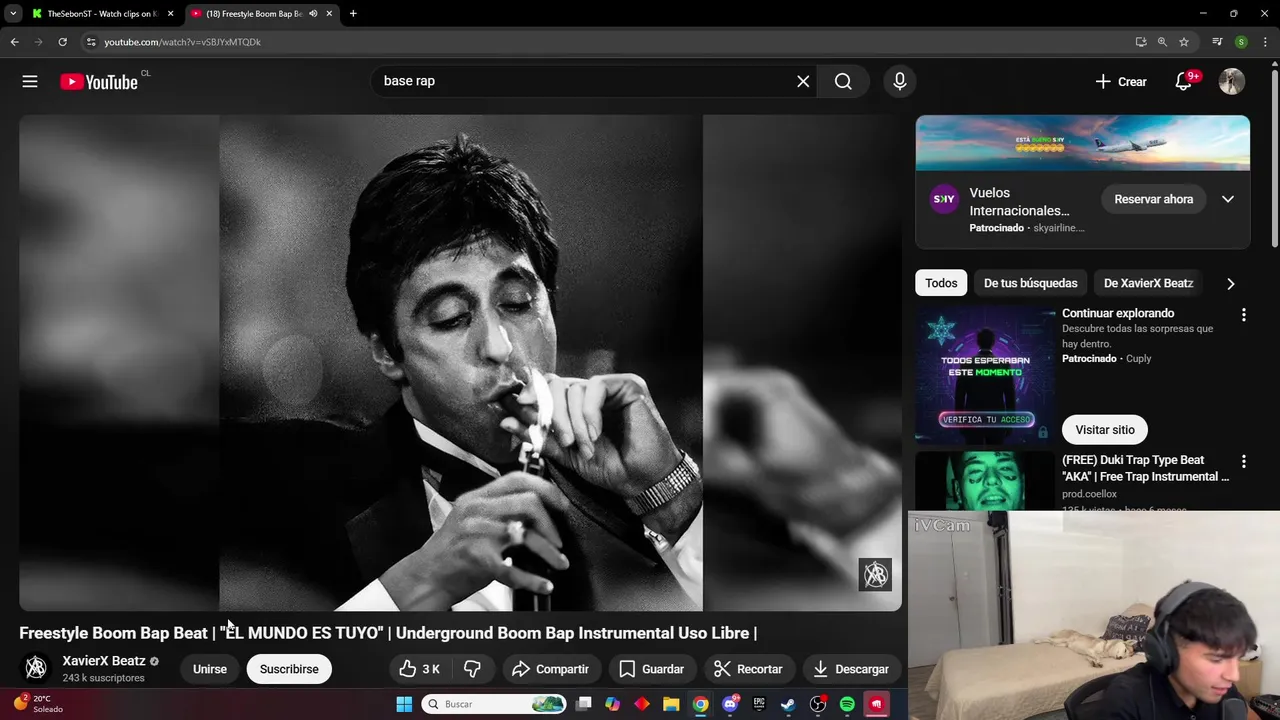This screenshot has width=1280, height=720.
Task: Open the tab search dropdown
Action: tap(13, 14)
